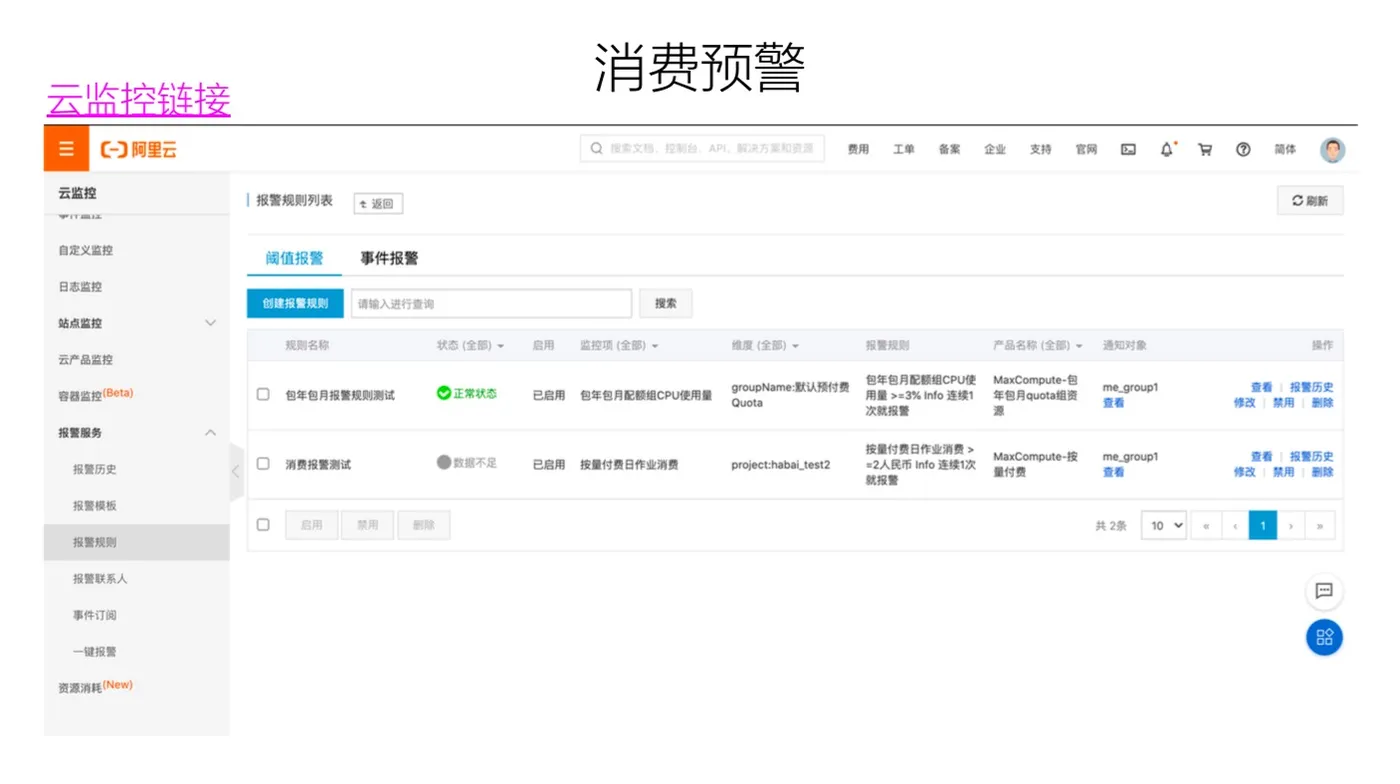Image resolution: width=1400 pixels, height=784 pixels.
Task: Collapse the sidebar with the edge handle
Action: pos(236,470)
